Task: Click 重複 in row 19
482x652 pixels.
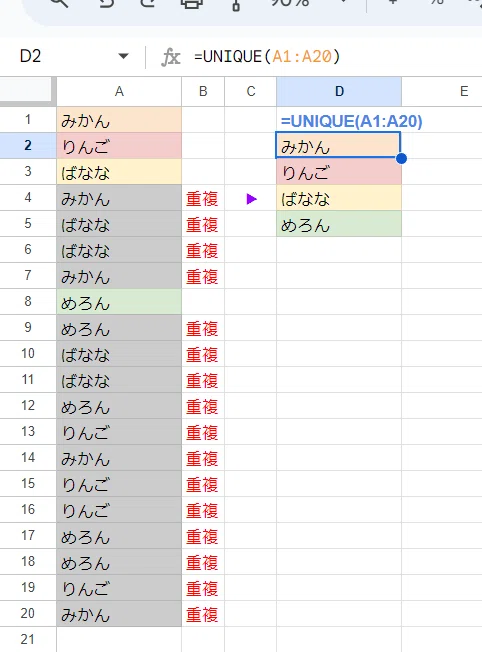Action: pos(202,589)
